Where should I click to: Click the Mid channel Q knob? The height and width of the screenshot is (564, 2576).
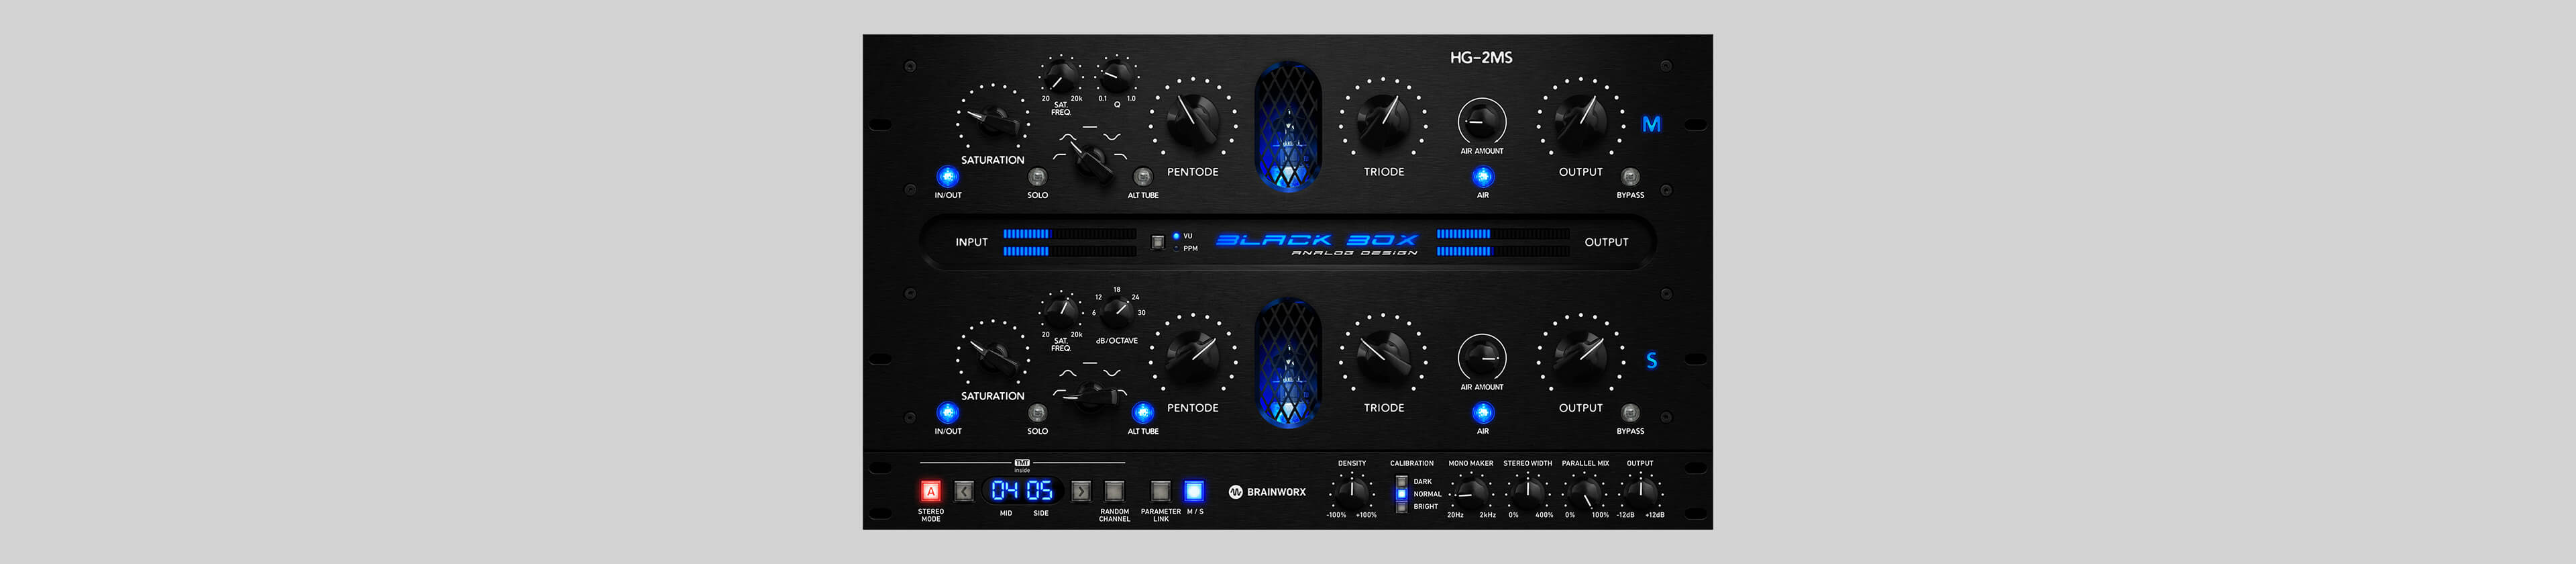[x=1116, y=76]
